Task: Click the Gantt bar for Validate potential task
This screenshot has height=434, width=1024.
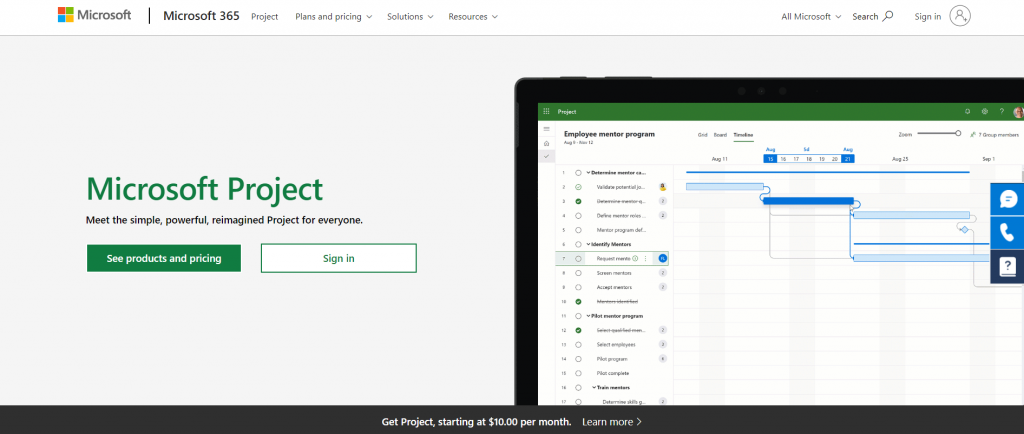Action: (x=724, y=187)
